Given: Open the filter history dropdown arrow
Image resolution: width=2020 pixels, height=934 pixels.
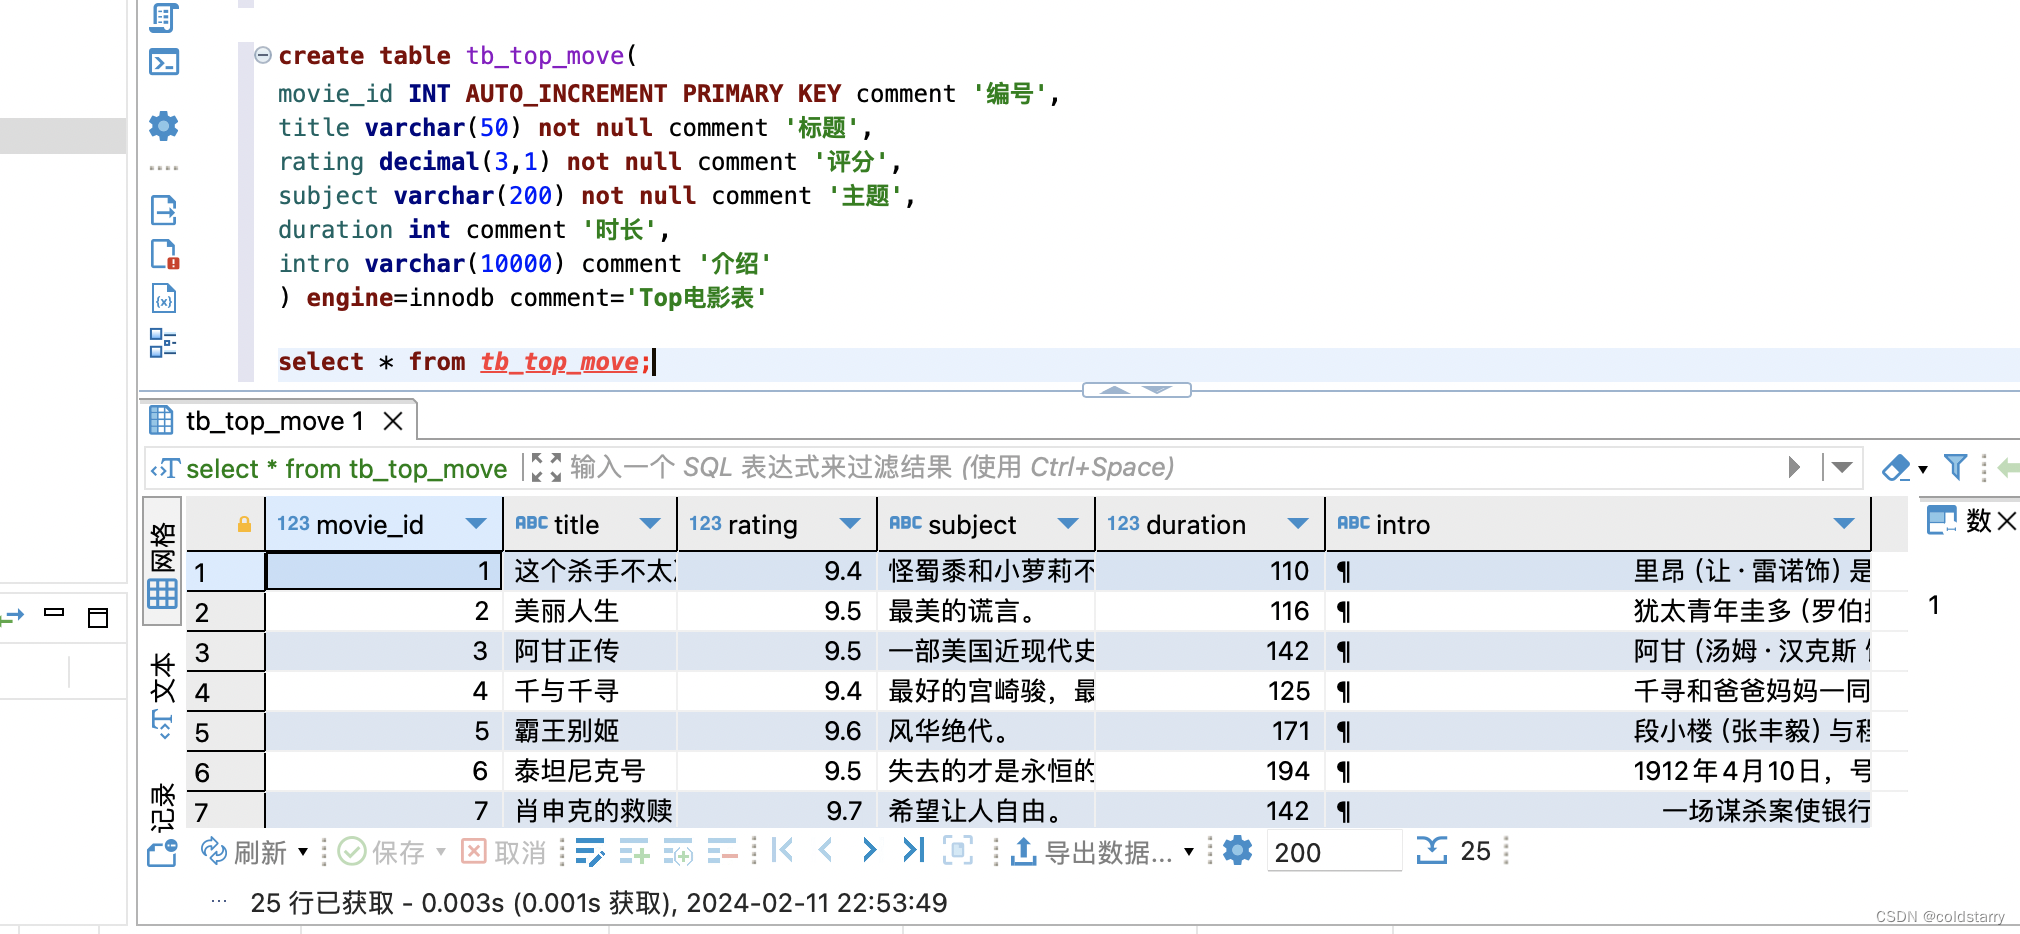Looking at the screenshot, I should click(1843, 467).
